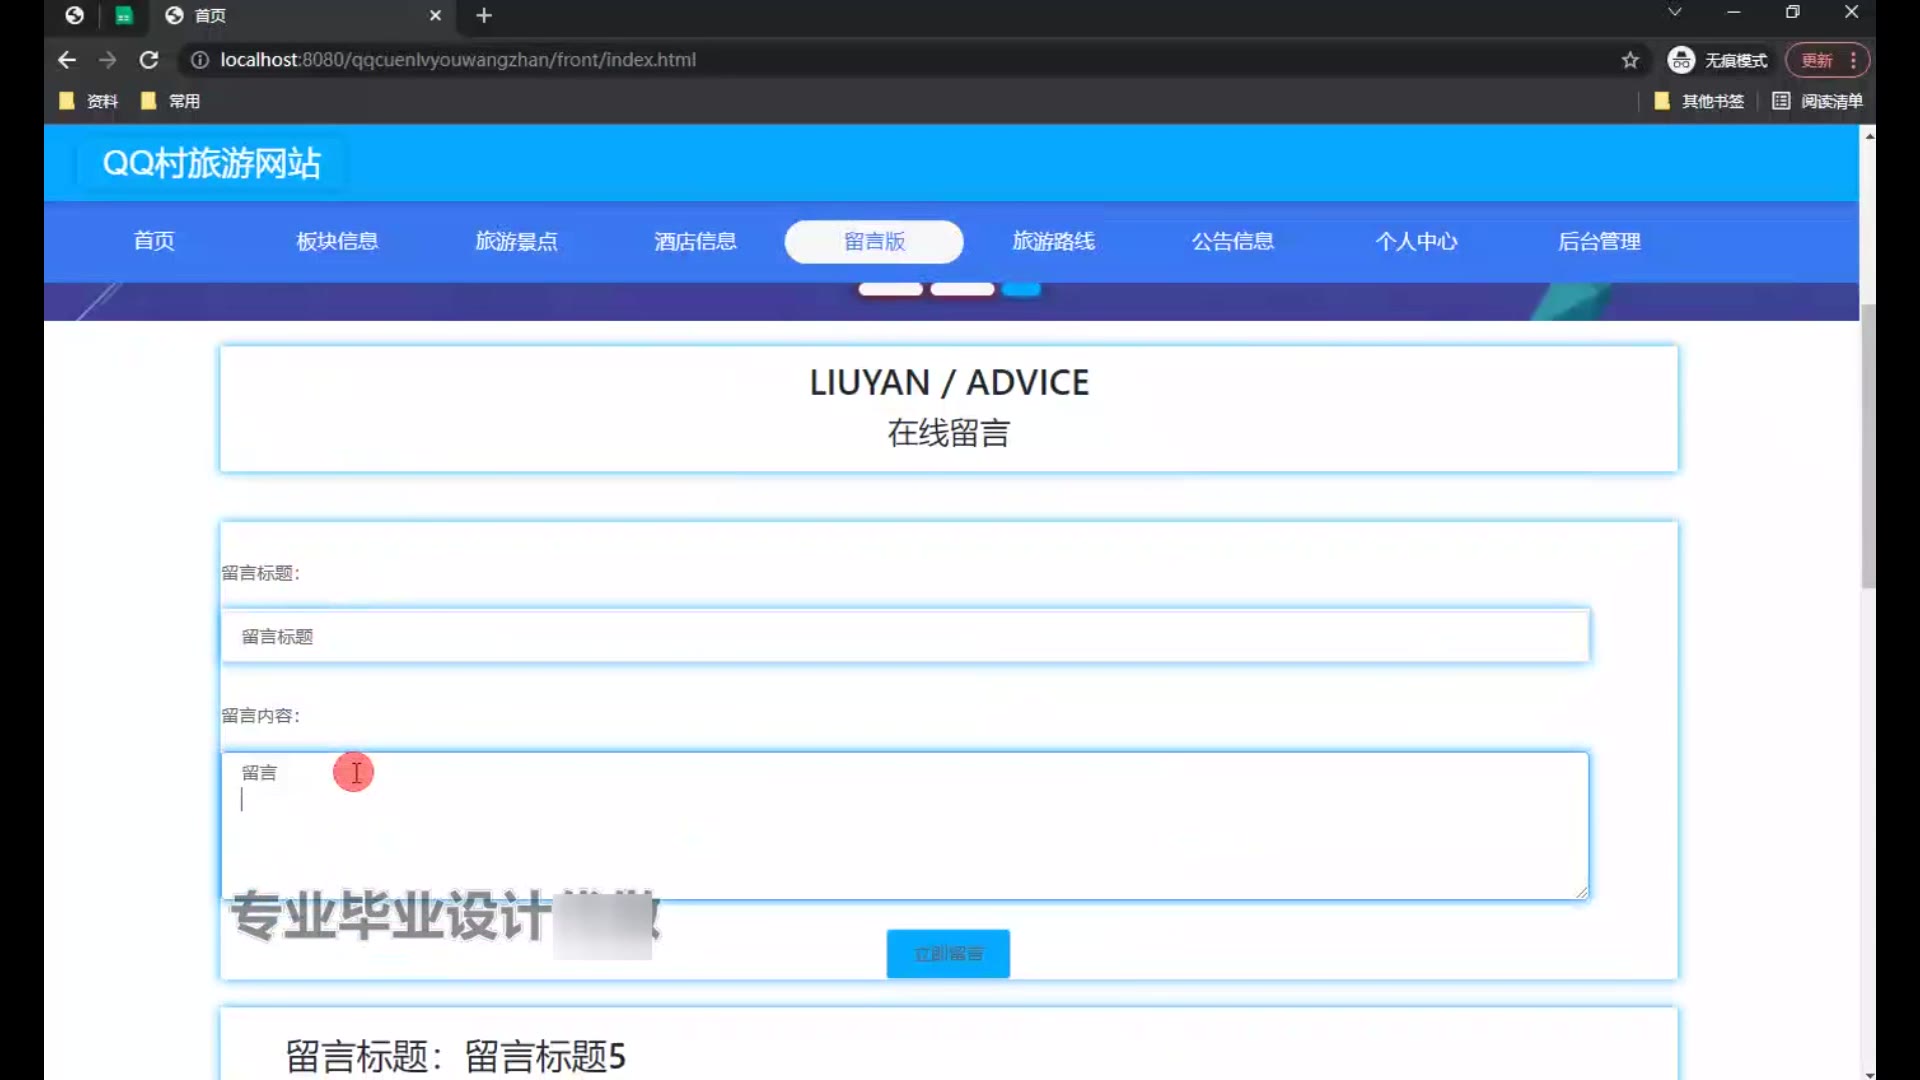Open the 阅读清单 reading list
1920x1080 pixels.
click(1817, 101)
